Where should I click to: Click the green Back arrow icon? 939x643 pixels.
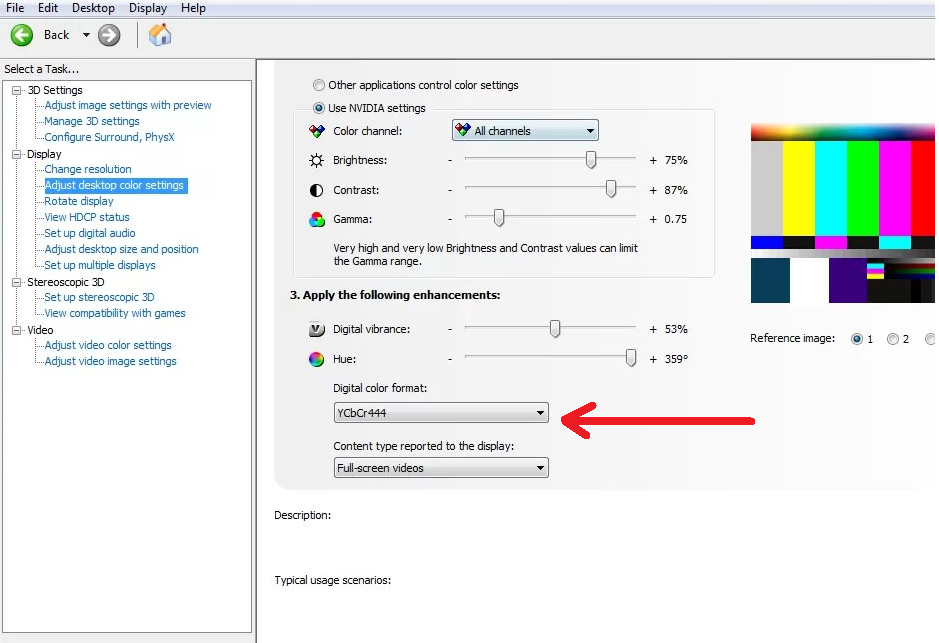click(22, 35)
